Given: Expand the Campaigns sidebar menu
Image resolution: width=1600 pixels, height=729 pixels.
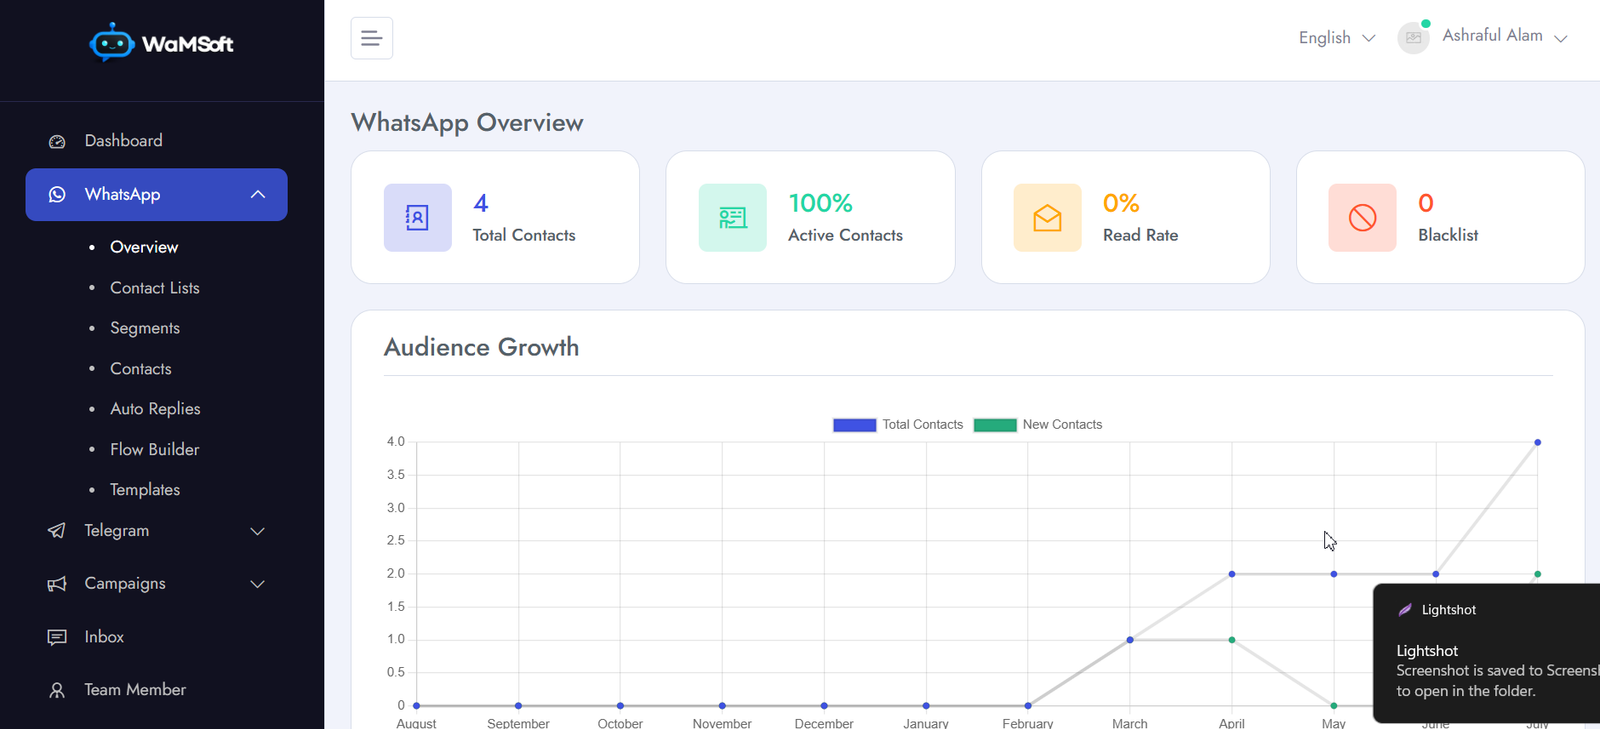Looking at the screenshot, I should (x=156, y=584).
